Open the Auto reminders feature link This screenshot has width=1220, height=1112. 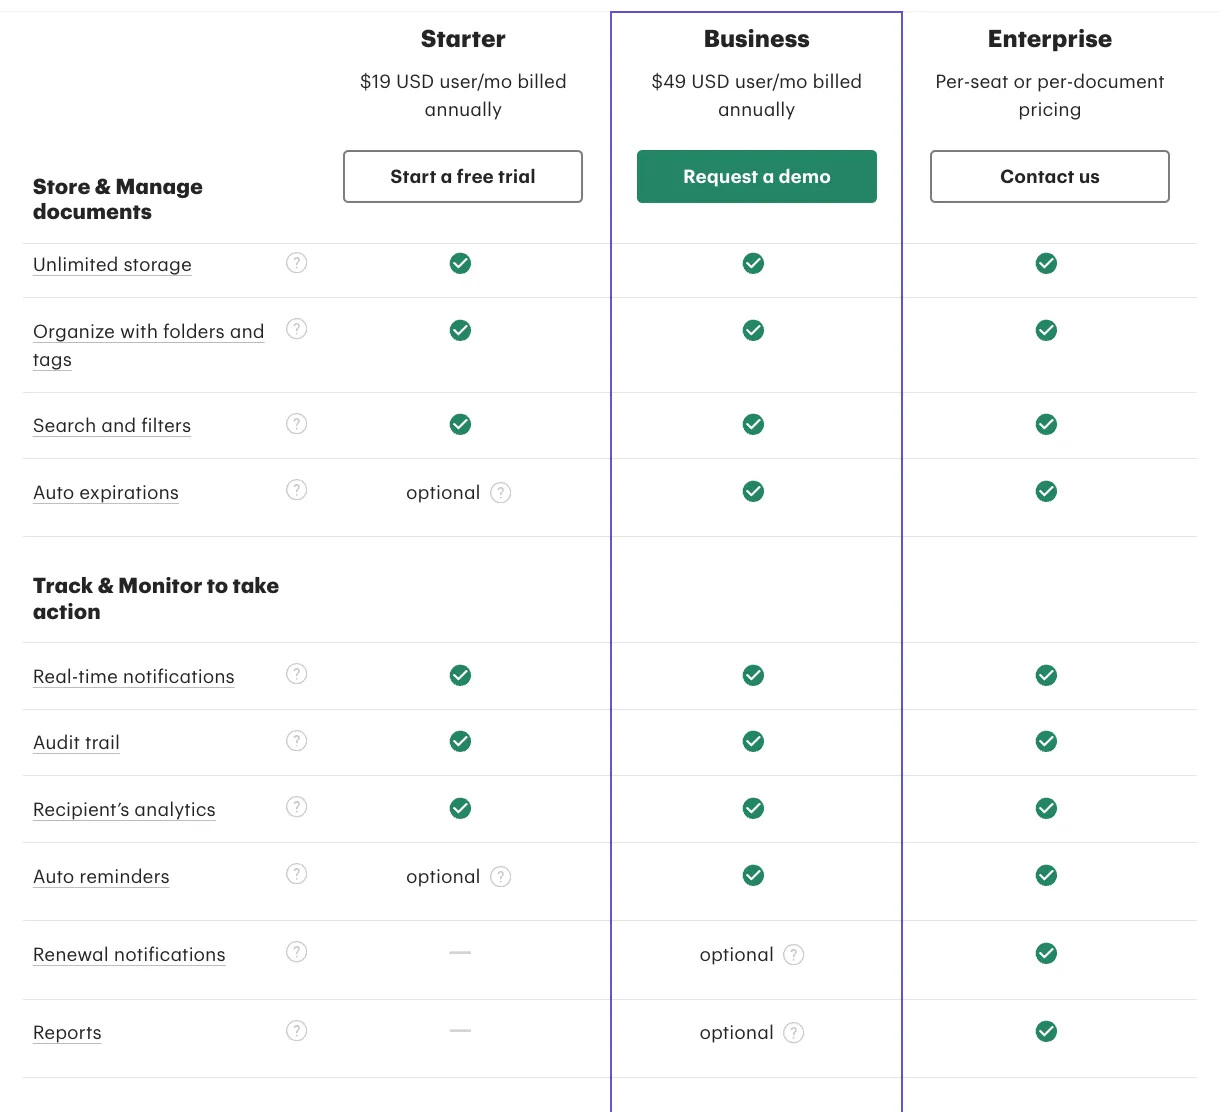pos(101,877)
